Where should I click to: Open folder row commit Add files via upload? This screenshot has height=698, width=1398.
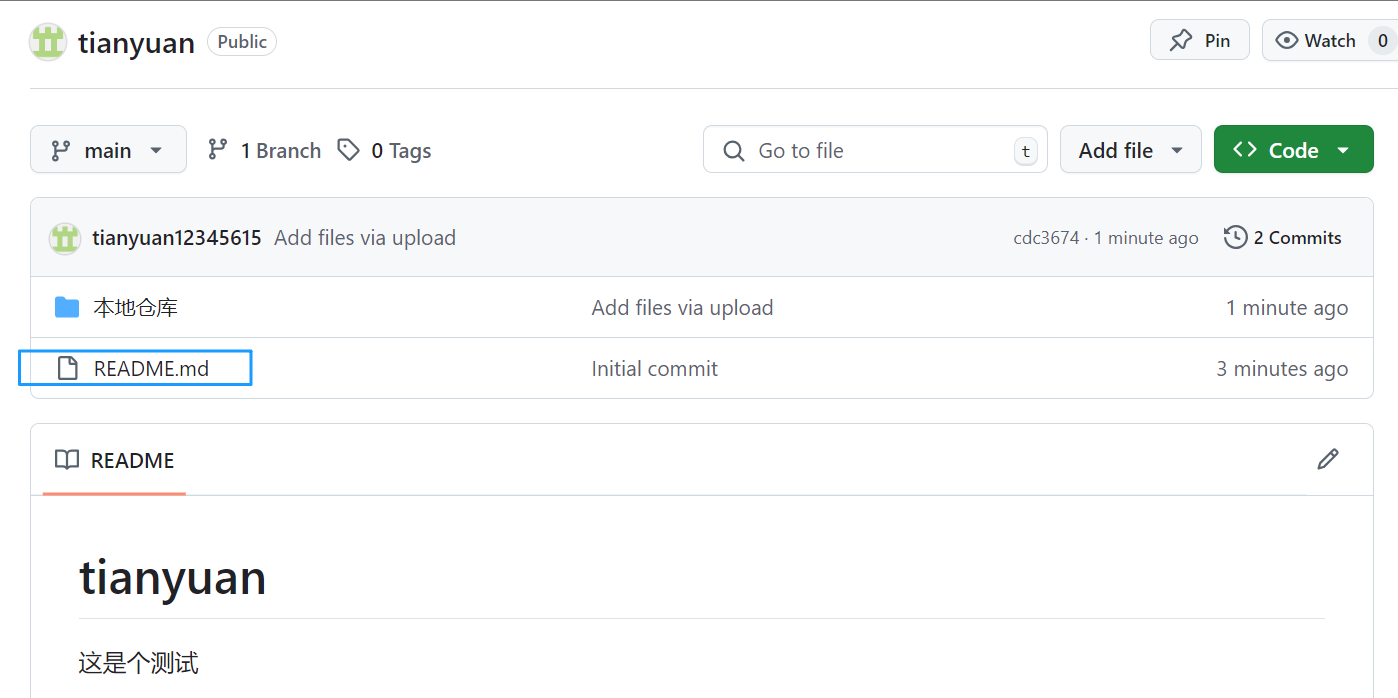pyautogui.click(x=682, y=308)
